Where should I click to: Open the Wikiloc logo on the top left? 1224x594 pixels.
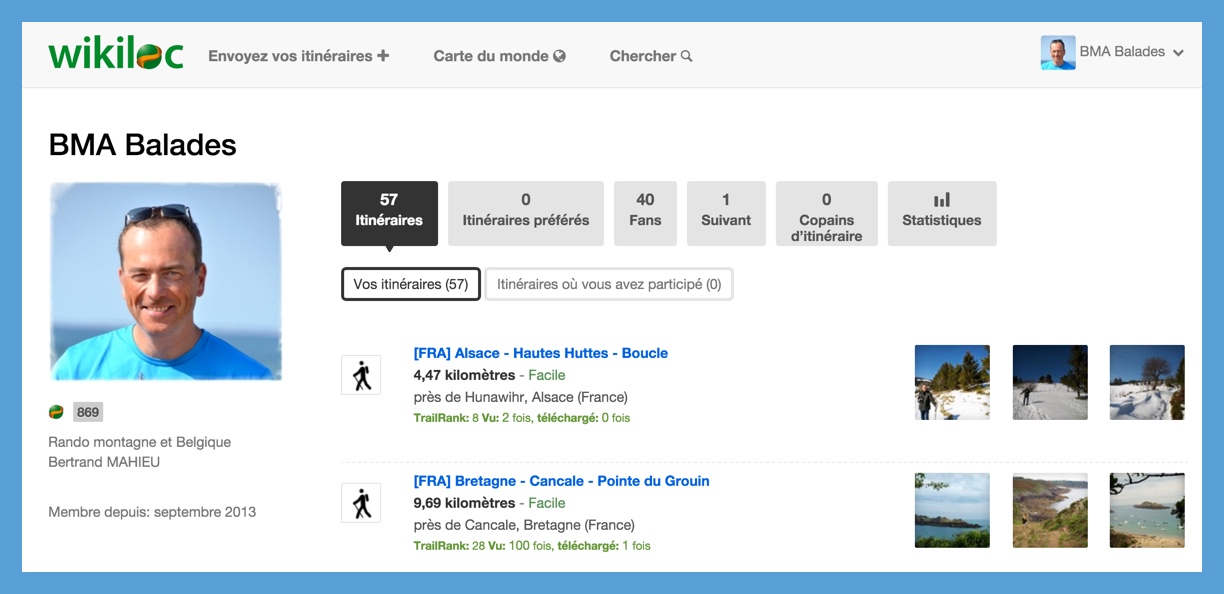(114, 54)
